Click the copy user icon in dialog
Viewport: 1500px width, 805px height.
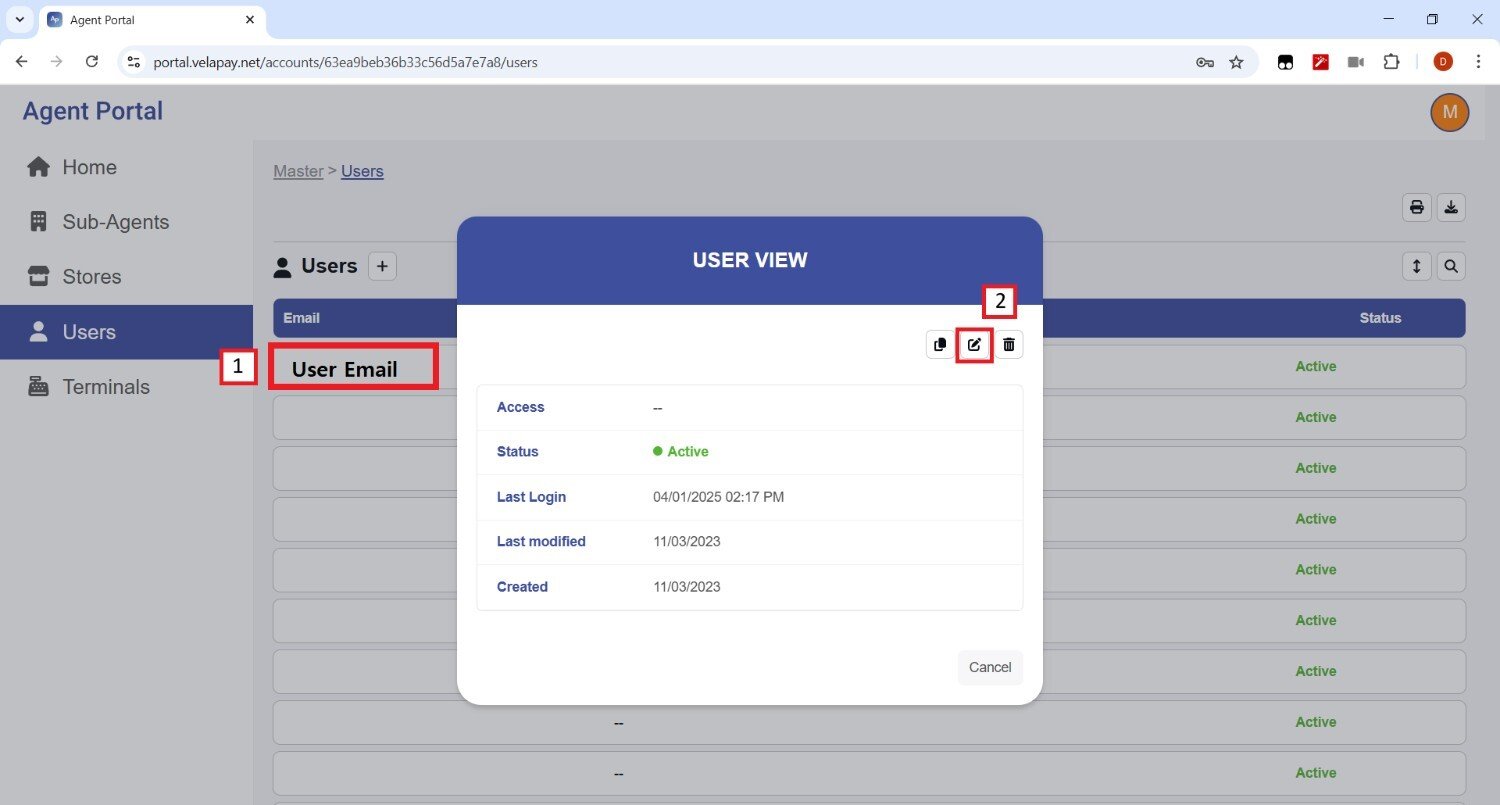940,345
